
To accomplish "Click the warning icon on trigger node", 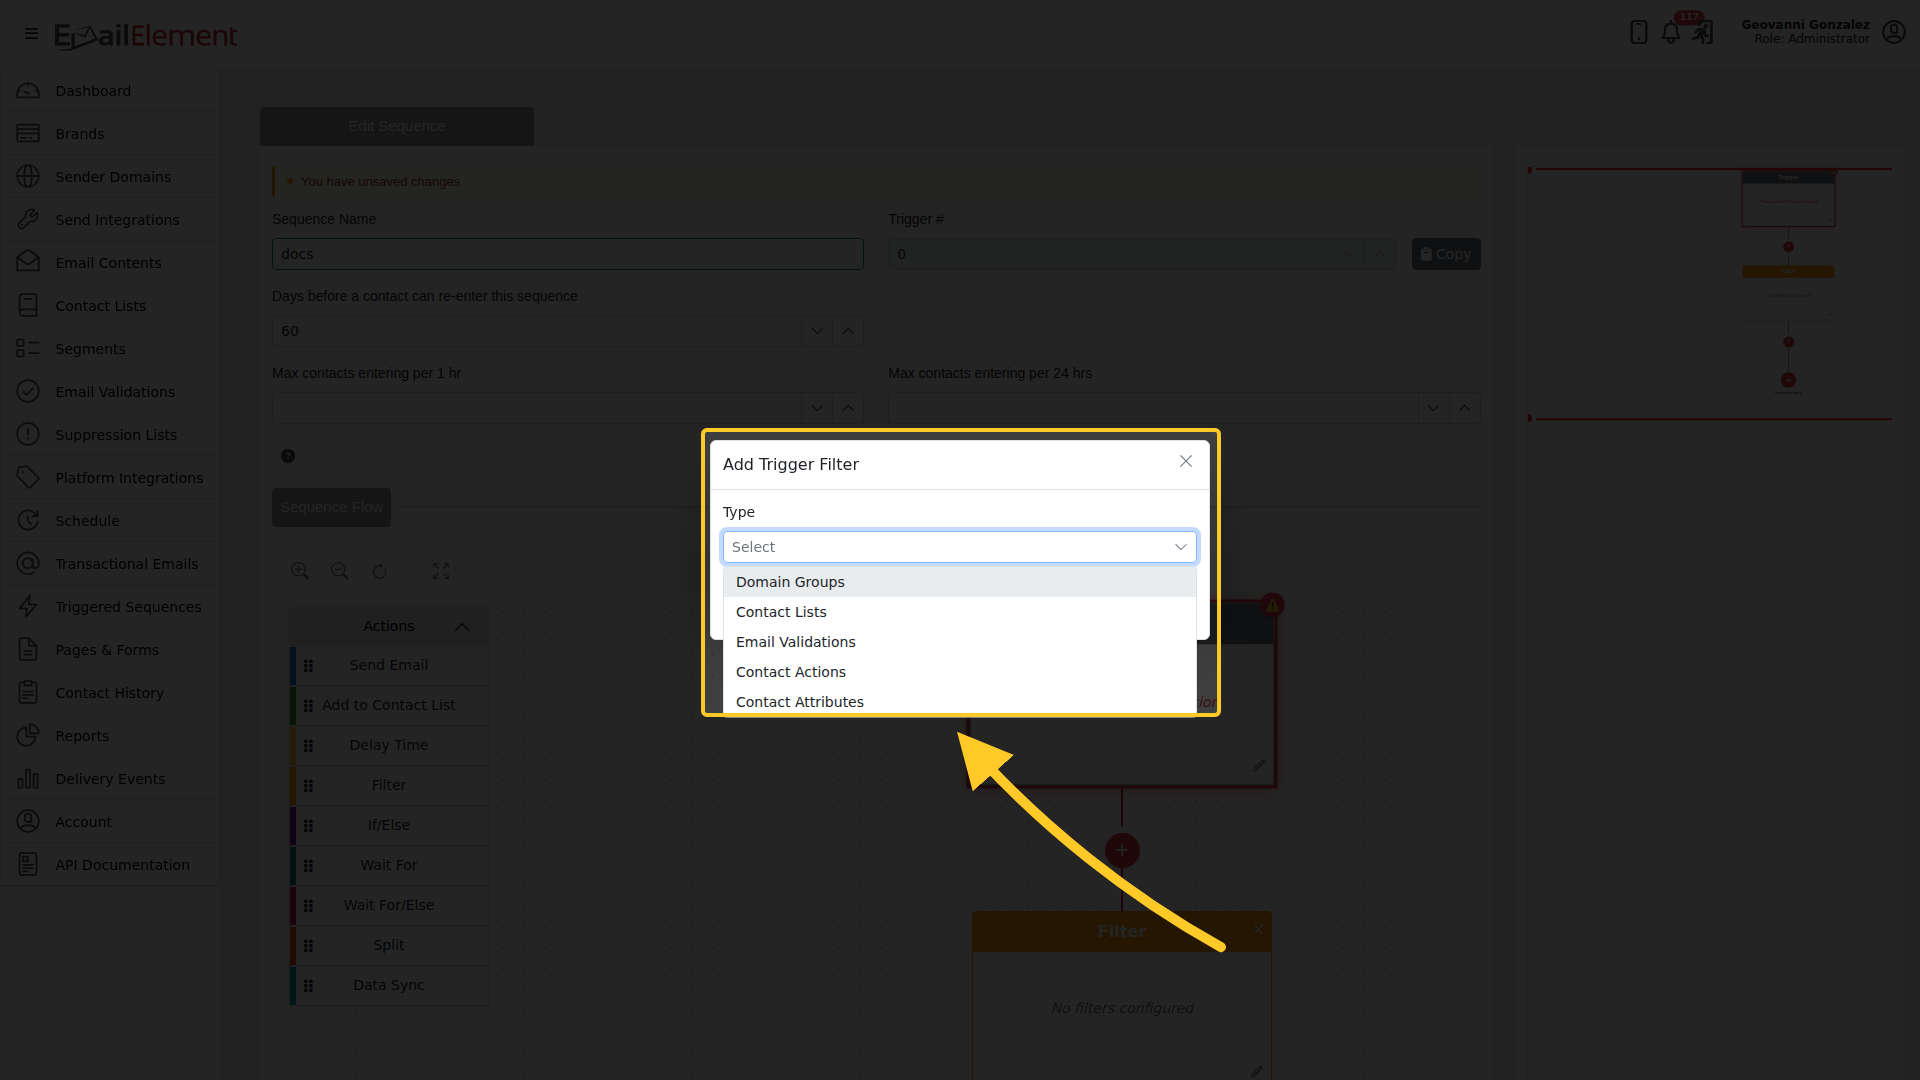I will pyautogui.click(x=1272, y=605).
